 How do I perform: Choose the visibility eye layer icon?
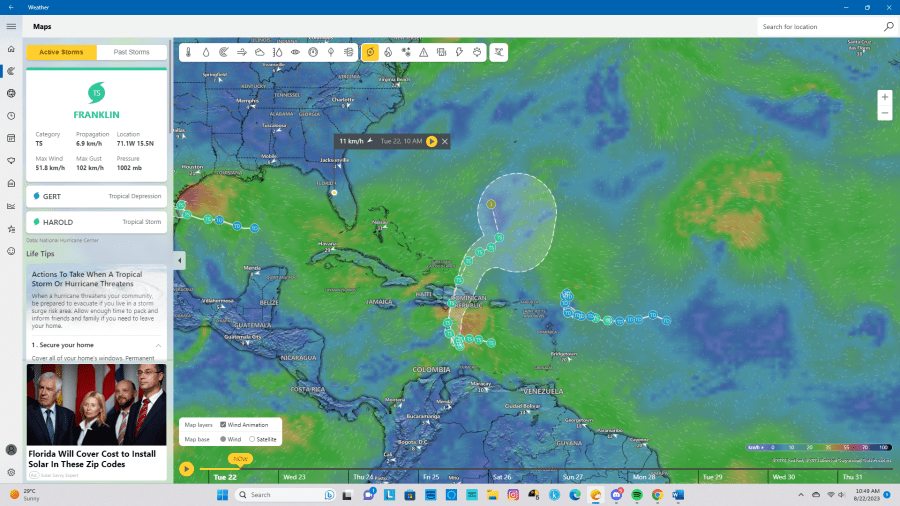pyautogui.click(x=296, y=52)
